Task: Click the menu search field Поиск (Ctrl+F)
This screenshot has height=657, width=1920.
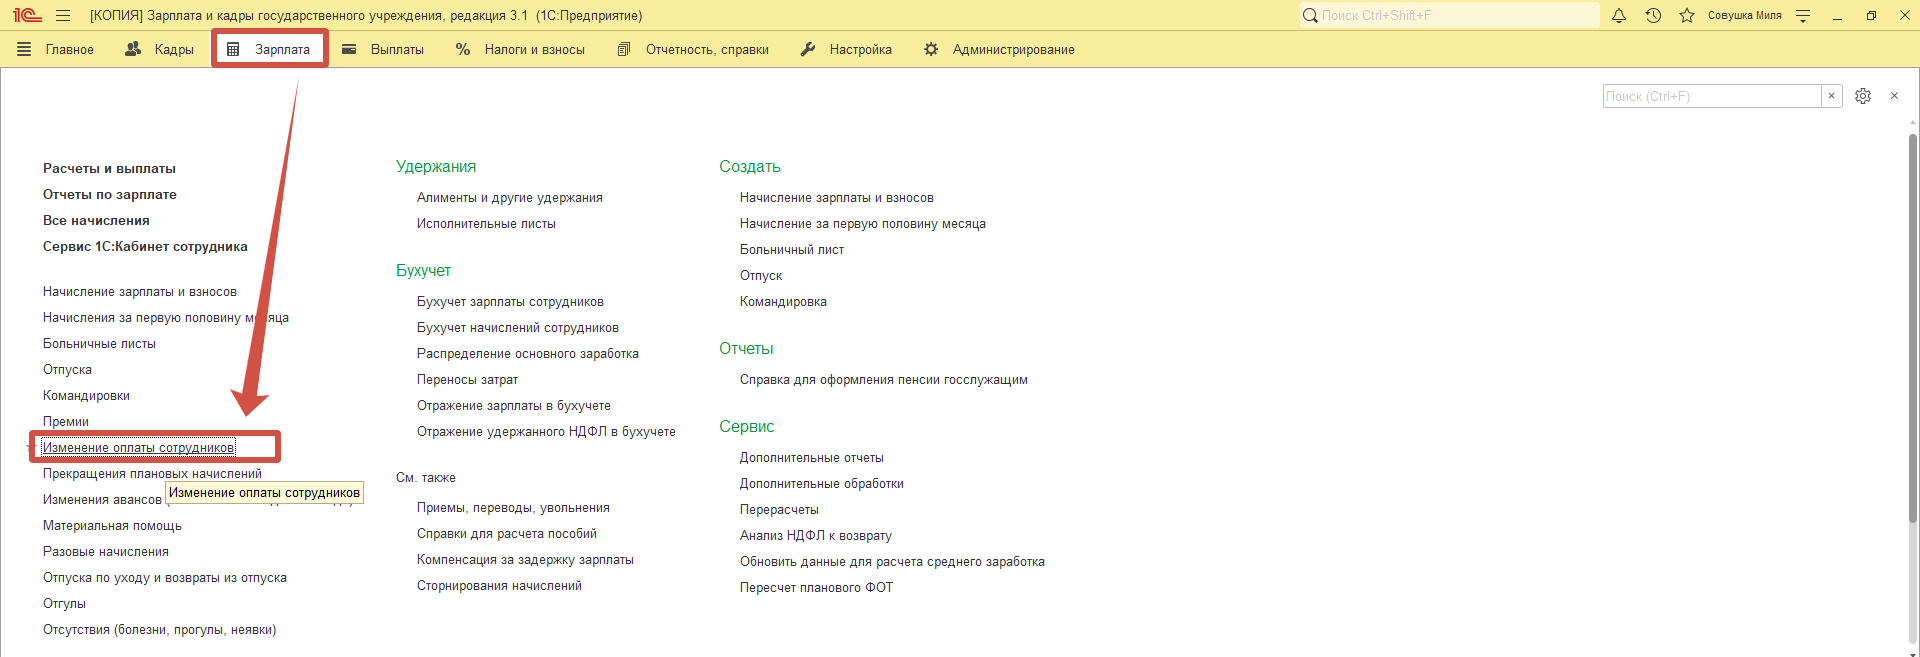Action: 1712,96
